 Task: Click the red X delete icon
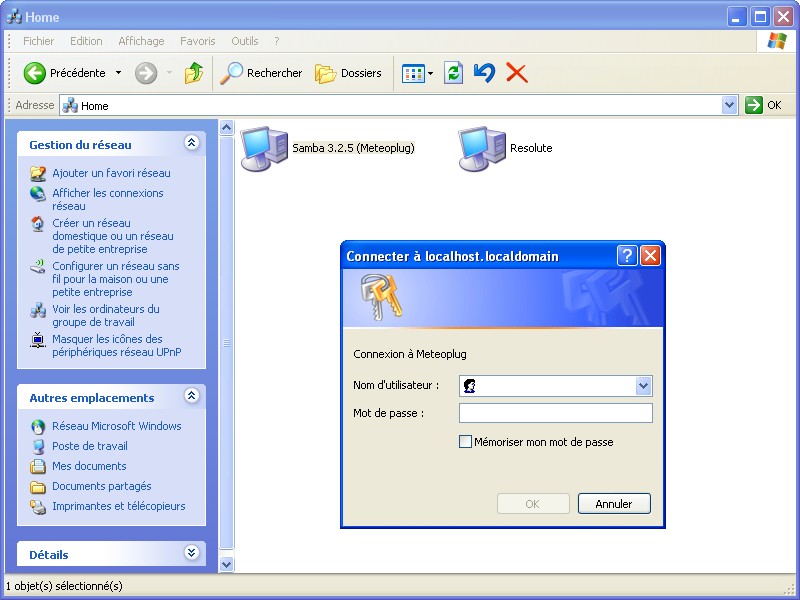pyautogui.click(x=516, y=73)
